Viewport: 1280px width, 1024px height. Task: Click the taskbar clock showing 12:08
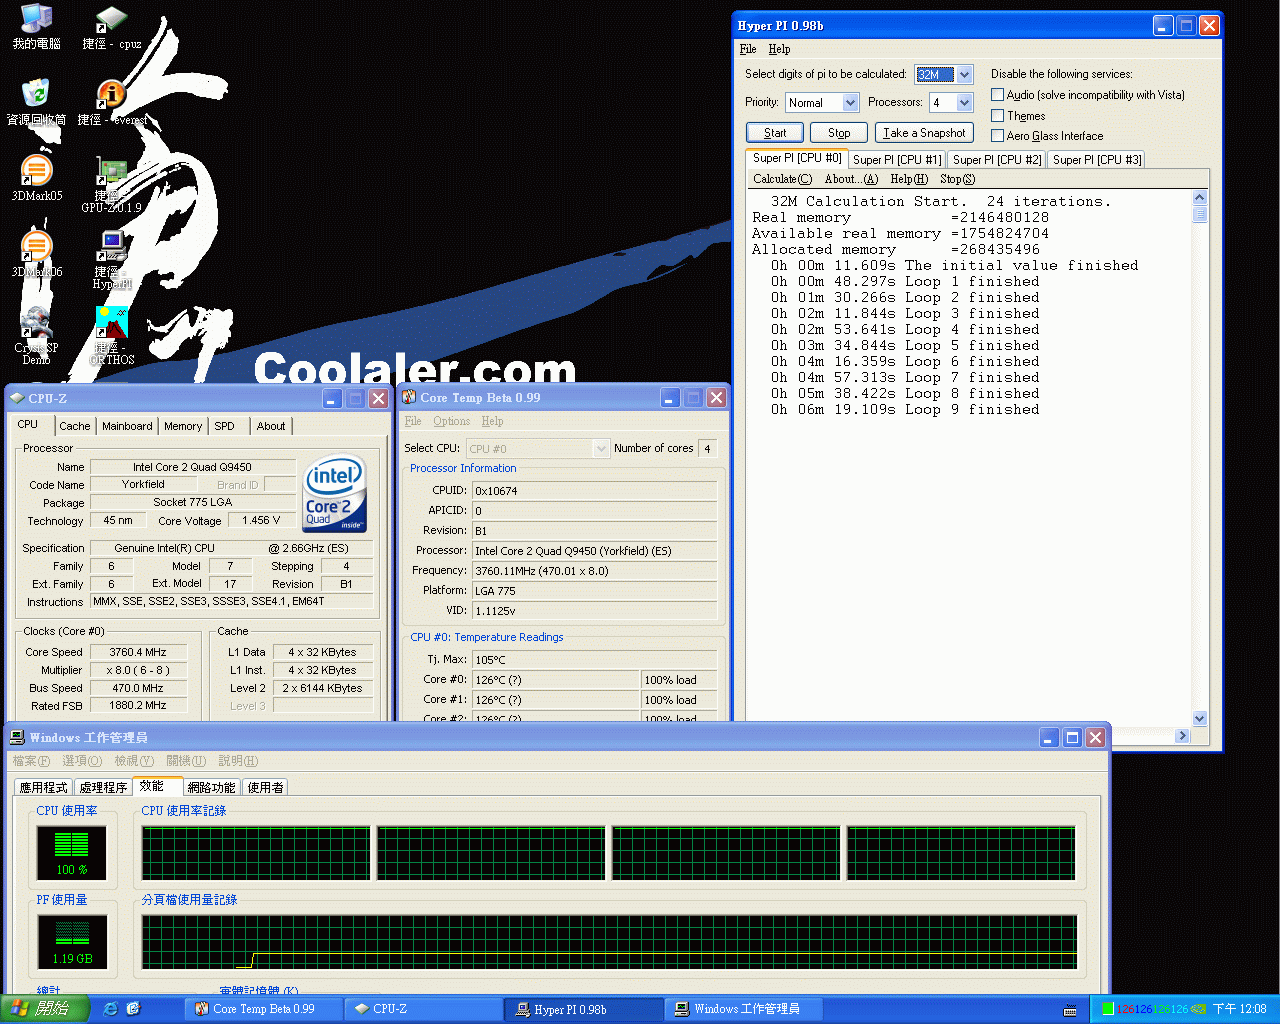pyautogui.click(x=1240, y=1009)
